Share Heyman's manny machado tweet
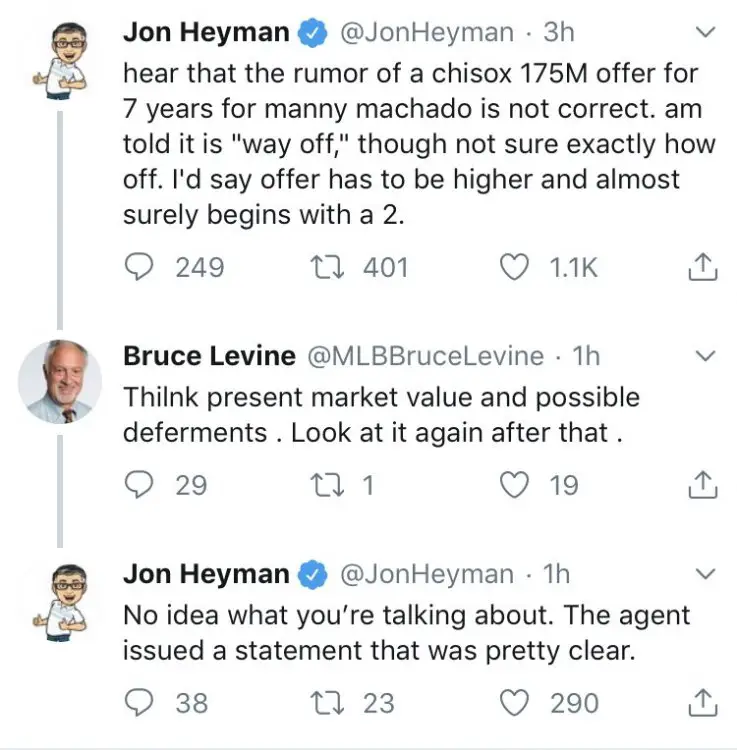 (704, 267)
